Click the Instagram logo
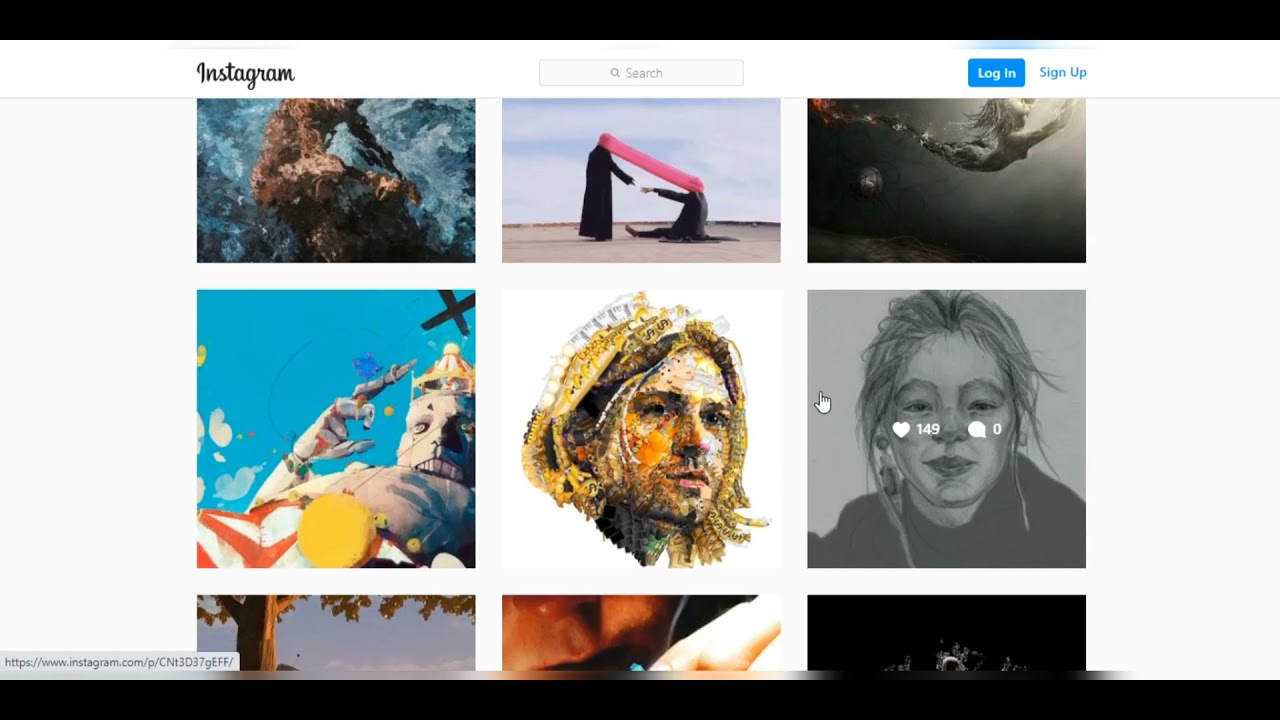The image size is (1280, 720). [x=245, y=74]
